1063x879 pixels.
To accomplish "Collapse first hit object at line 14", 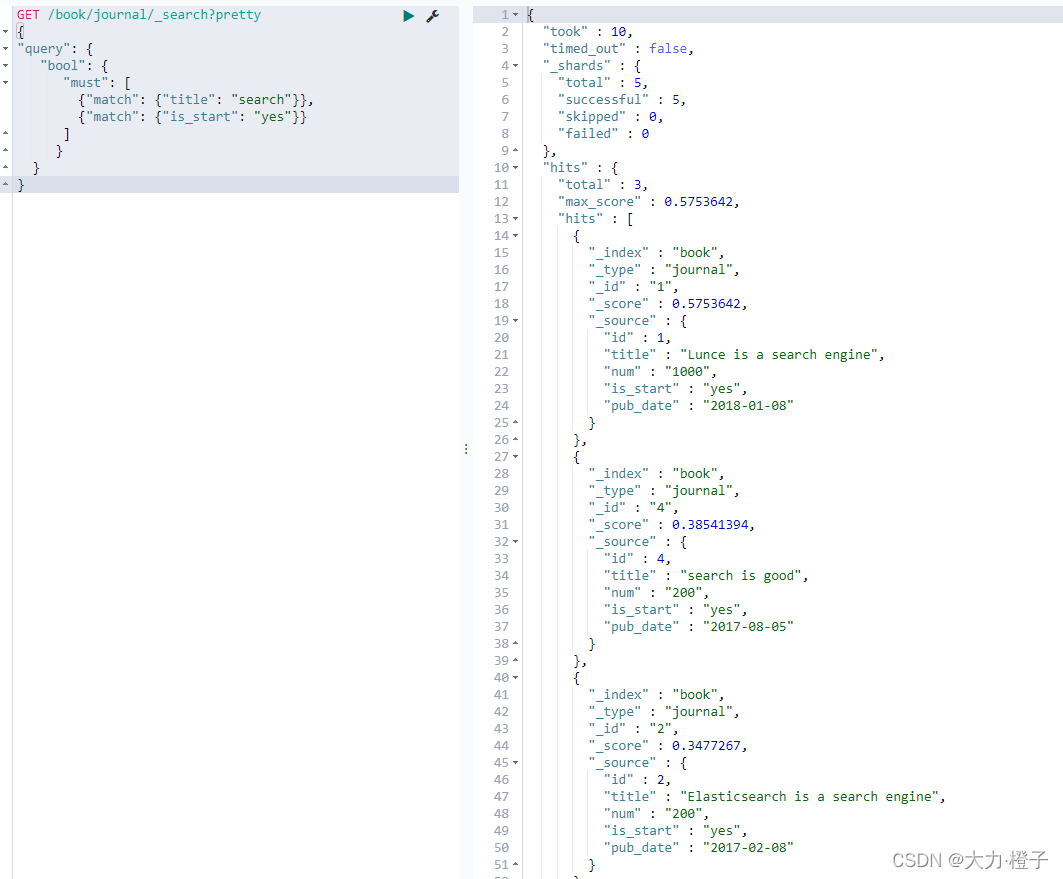I will click(516, 236).
